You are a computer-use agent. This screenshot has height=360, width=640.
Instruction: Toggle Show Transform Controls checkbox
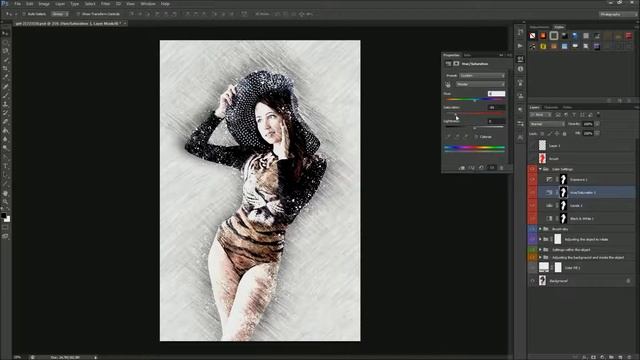pos(78,14)
